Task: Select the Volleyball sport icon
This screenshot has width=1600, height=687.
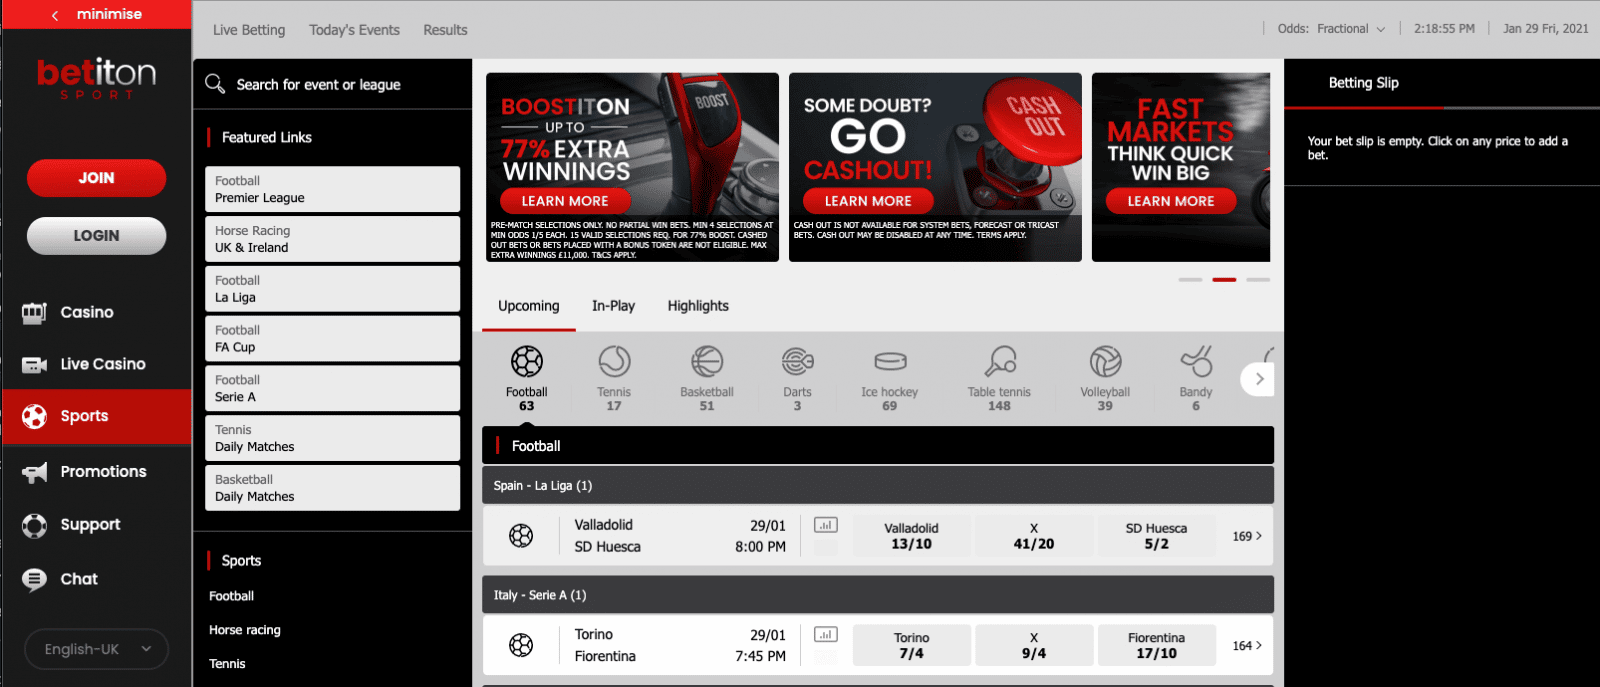Action: click(1104, 362)
